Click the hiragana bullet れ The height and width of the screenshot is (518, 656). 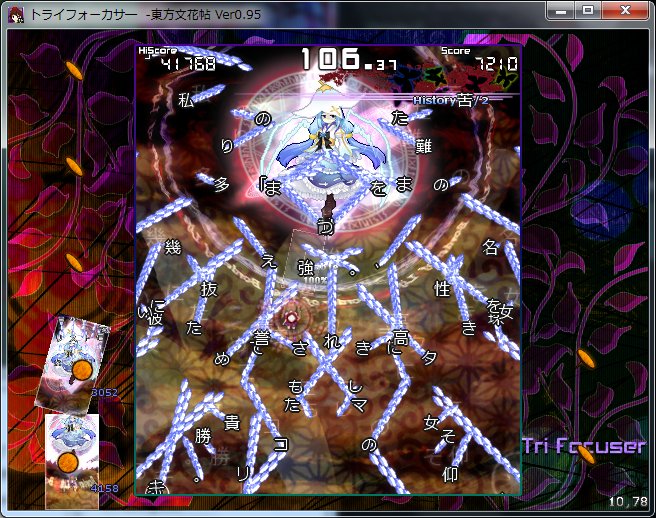click(x=332, y=342)
